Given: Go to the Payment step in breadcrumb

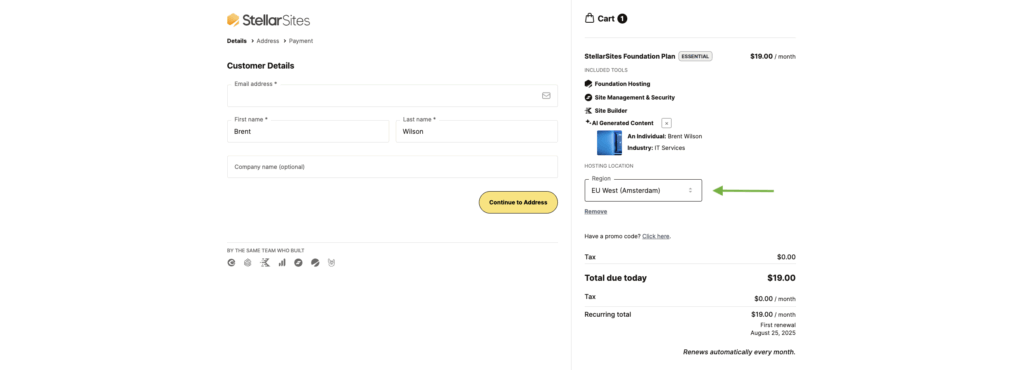Looking at the screenshot, I should 301,41.
